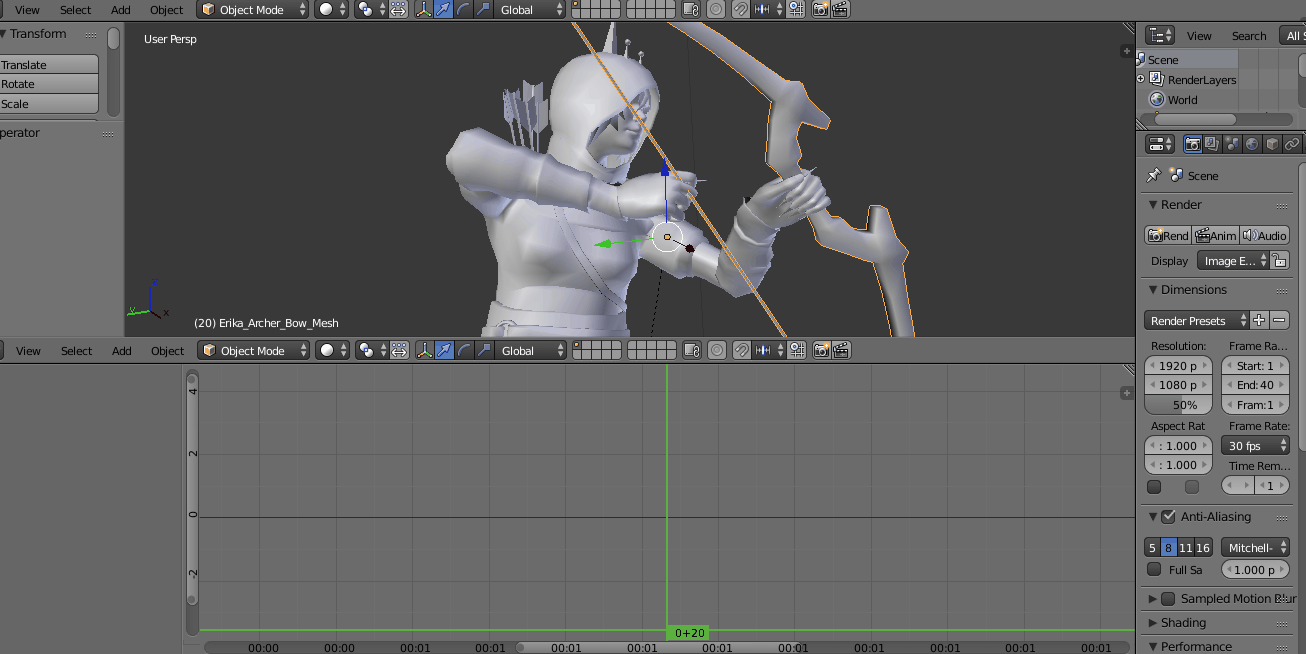Open the Object Mode dropdown
1306x654 pixels.
pos(250,9)
